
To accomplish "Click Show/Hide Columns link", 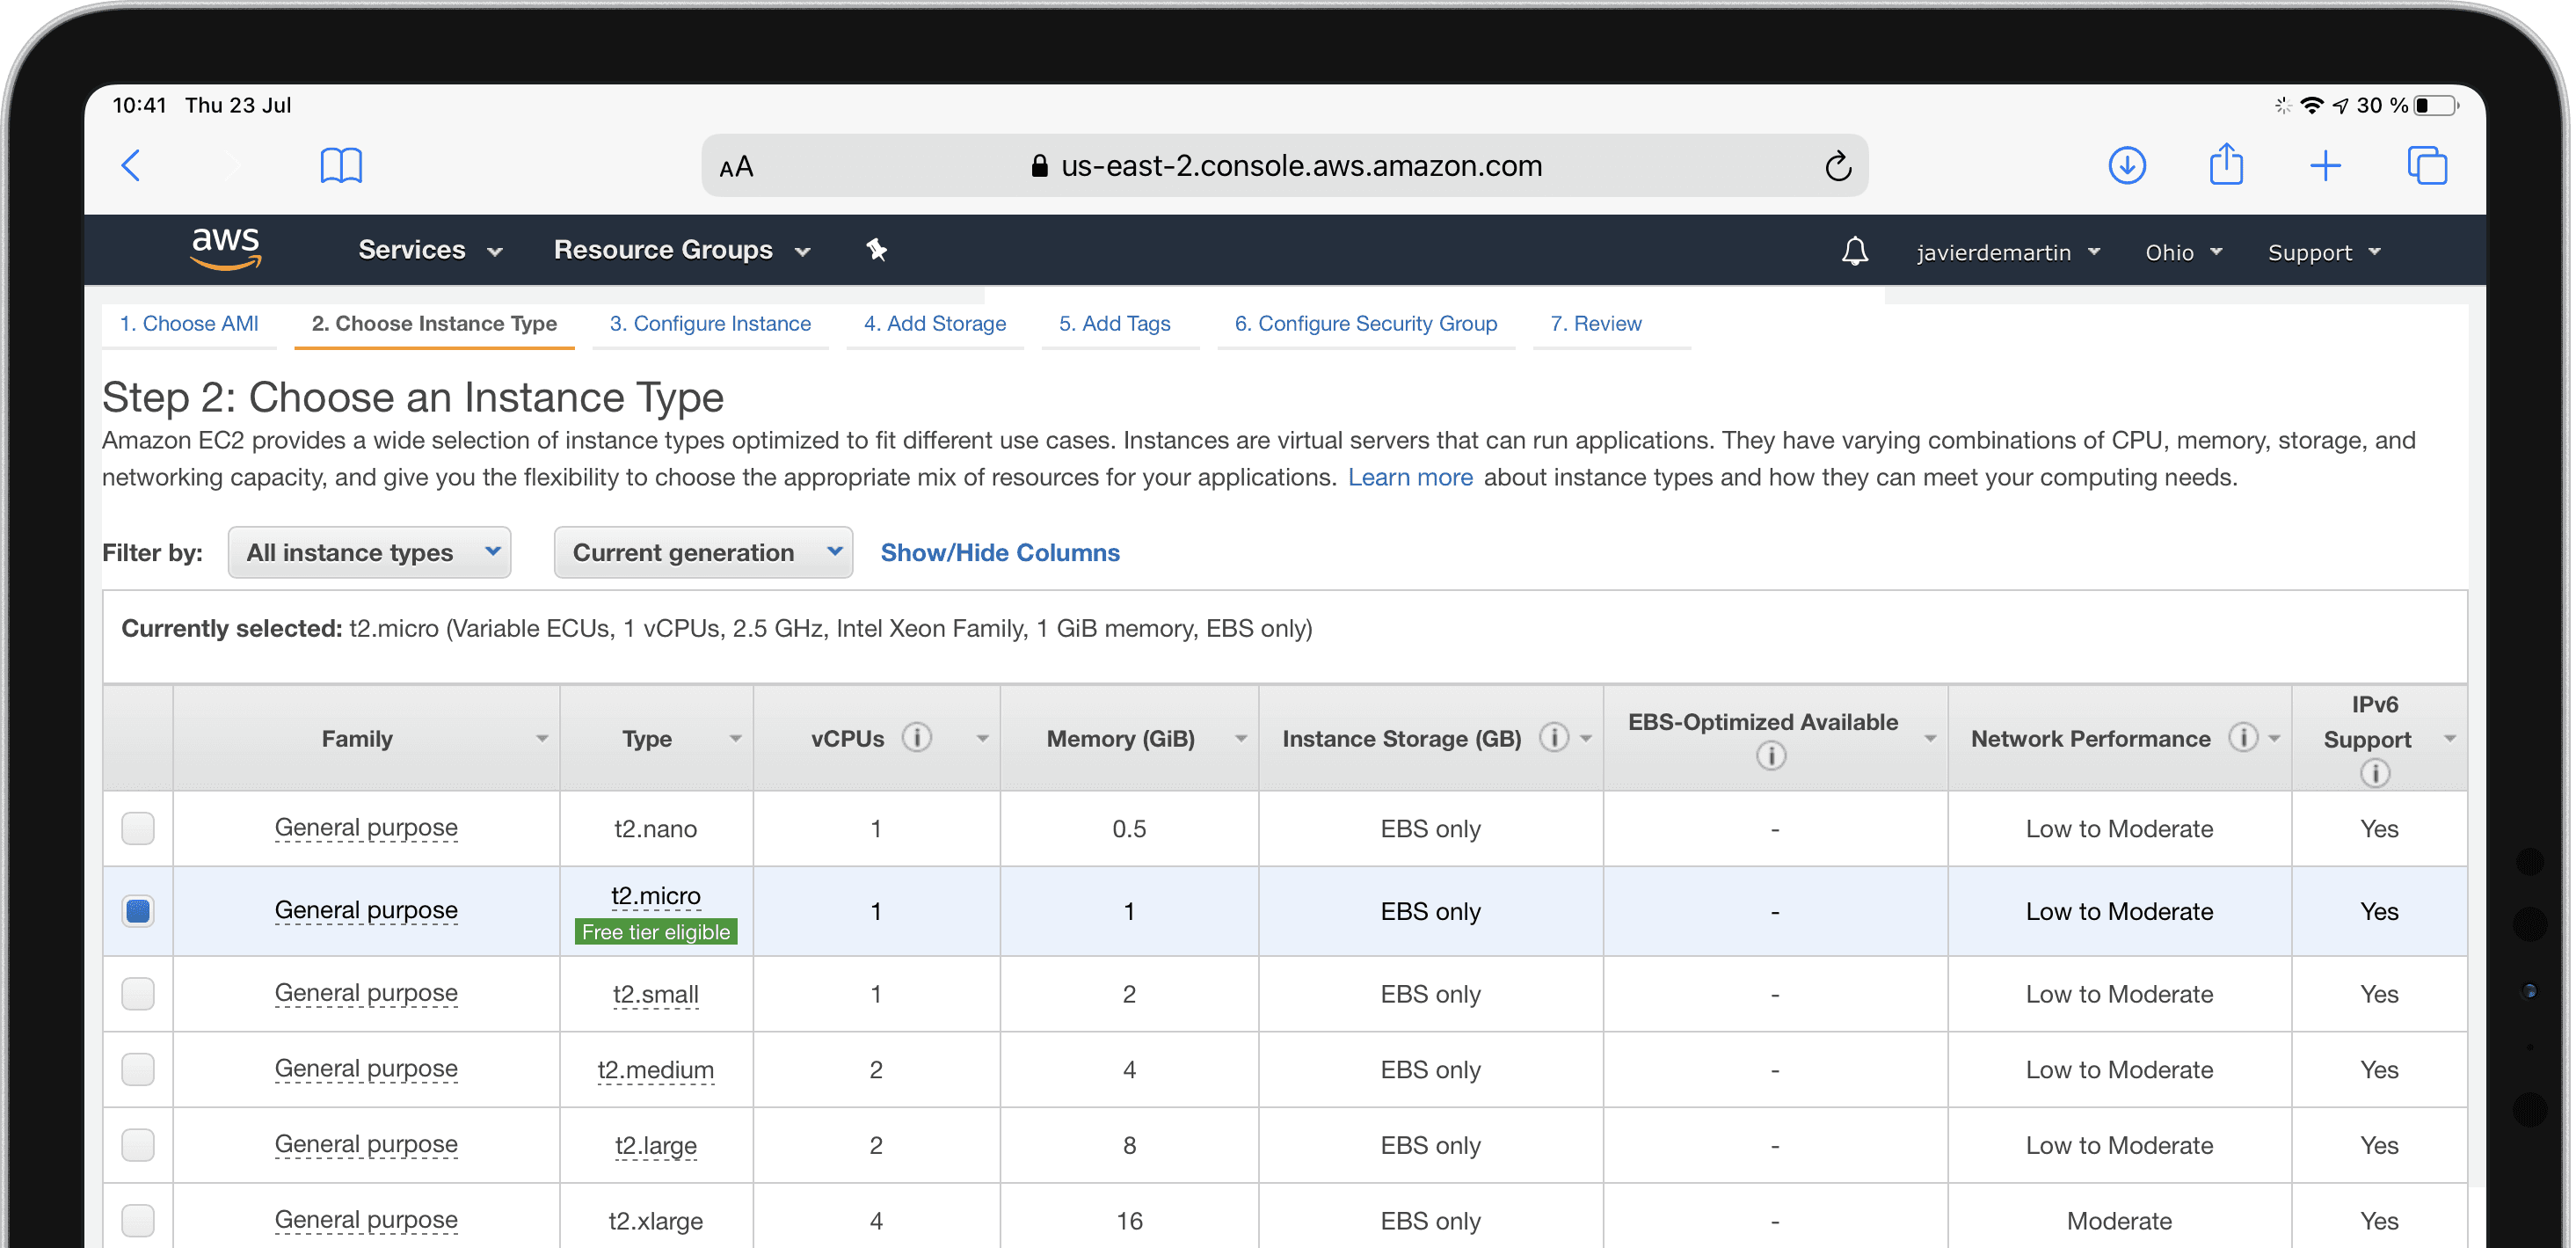I will pyautogui.click(x=1000, y=552).
